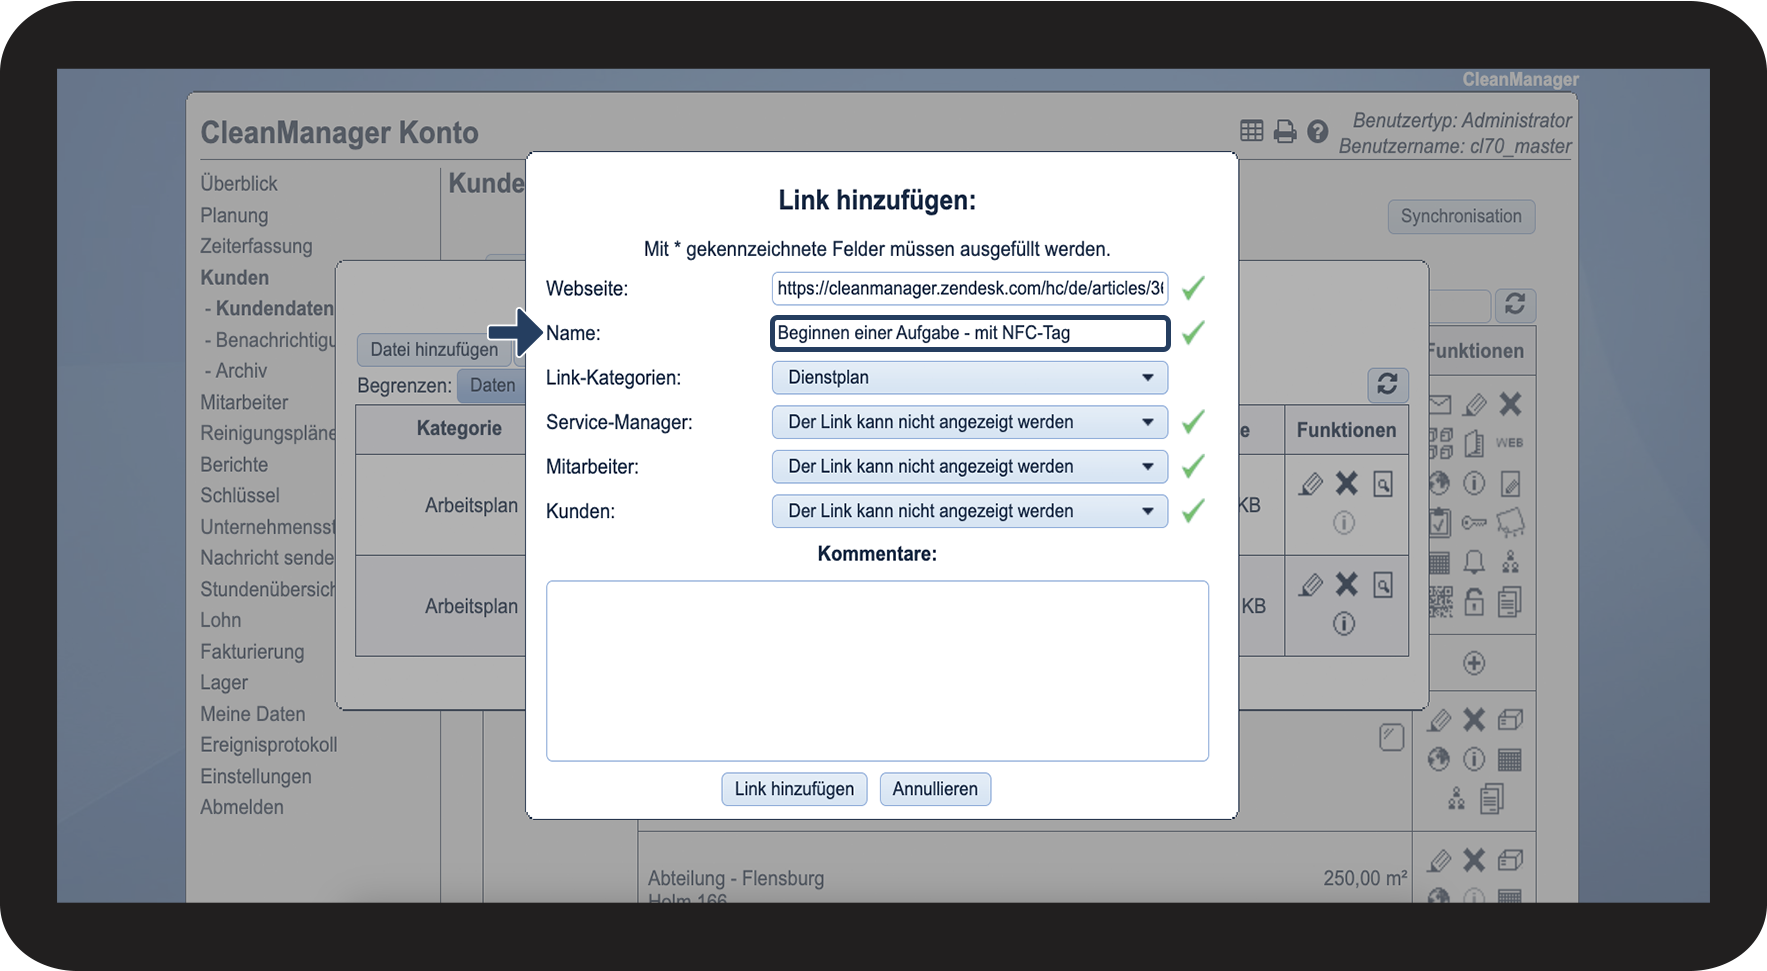Click preview magnifier icon in second Arbeitsplan row
This screenshot has height=971, width=1767.
[x=1383, y=585]
